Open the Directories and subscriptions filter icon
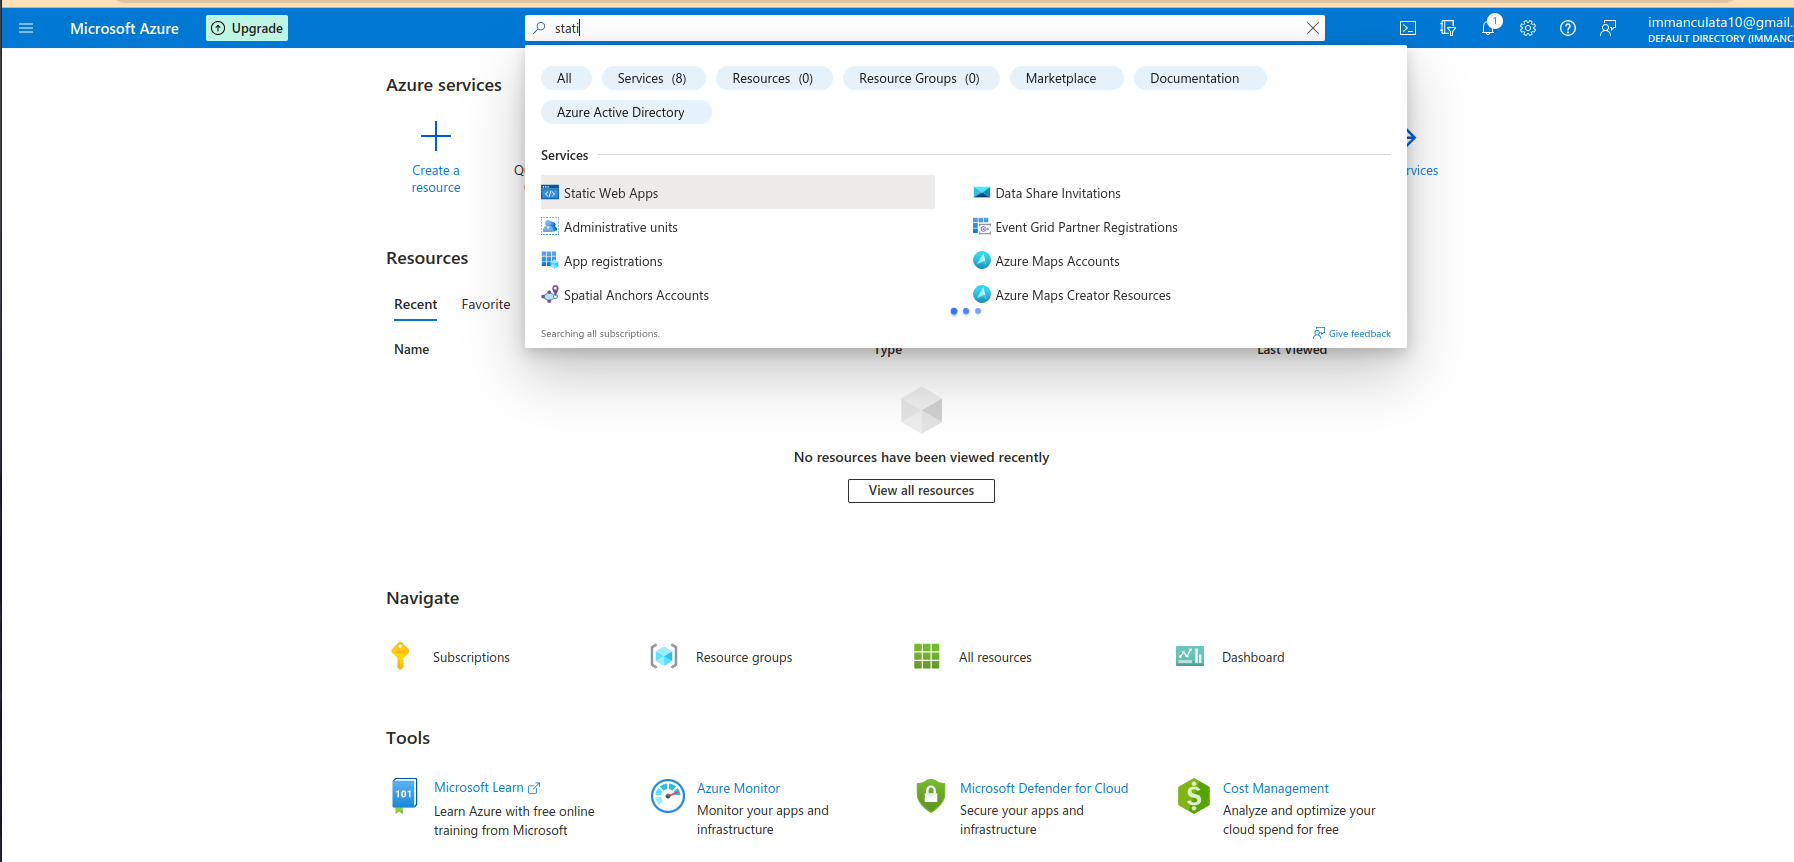 click(1448, 28)
